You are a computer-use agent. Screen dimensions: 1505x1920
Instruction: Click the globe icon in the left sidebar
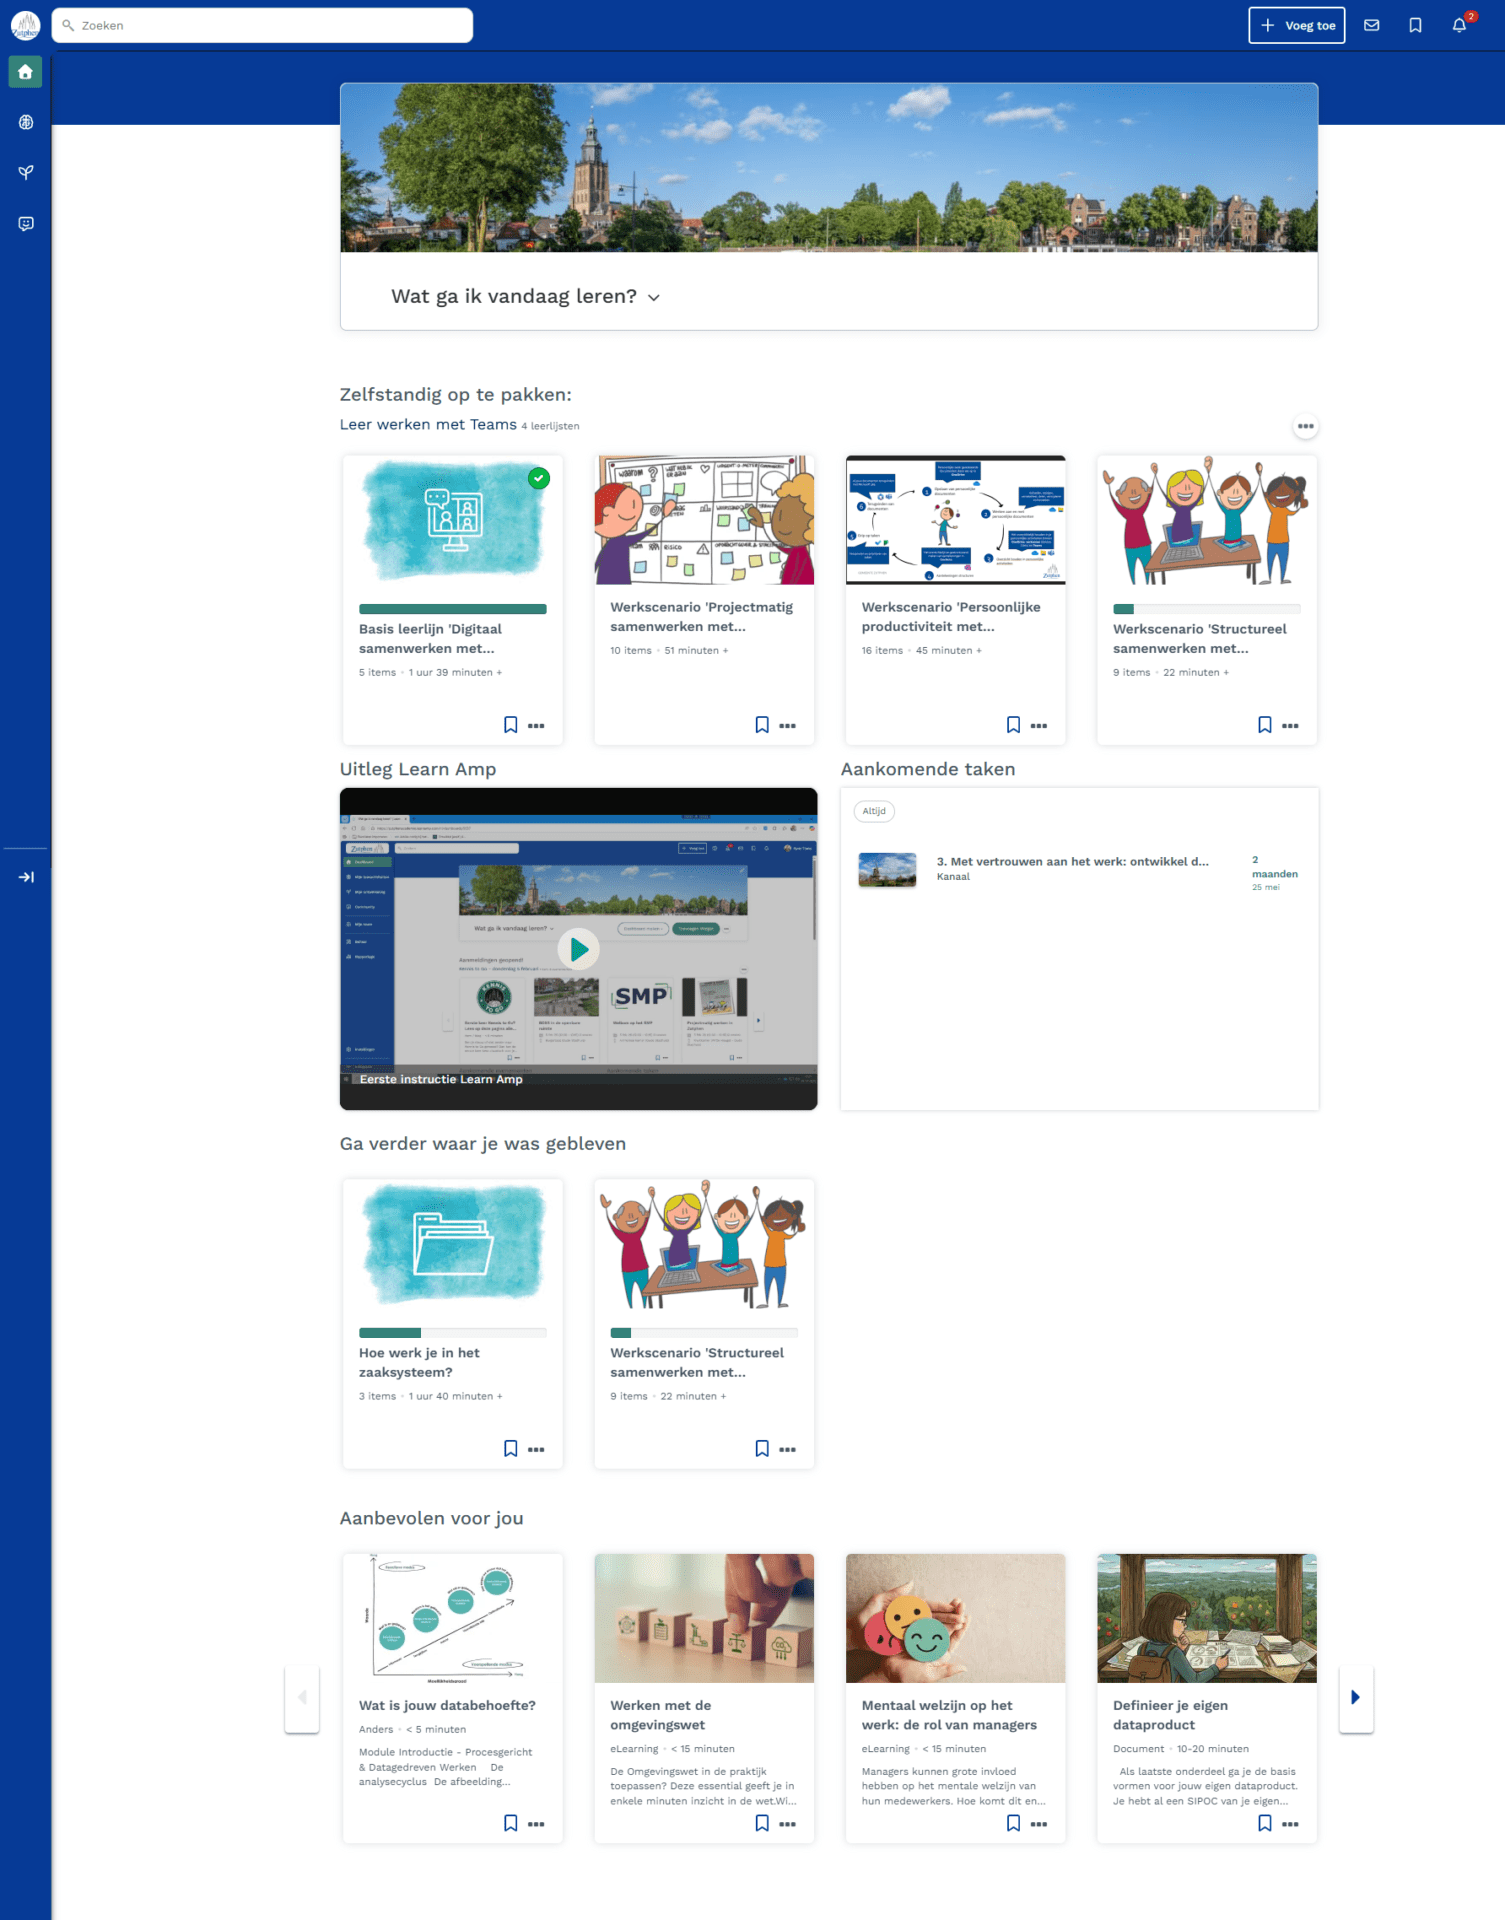click(25, 122)
